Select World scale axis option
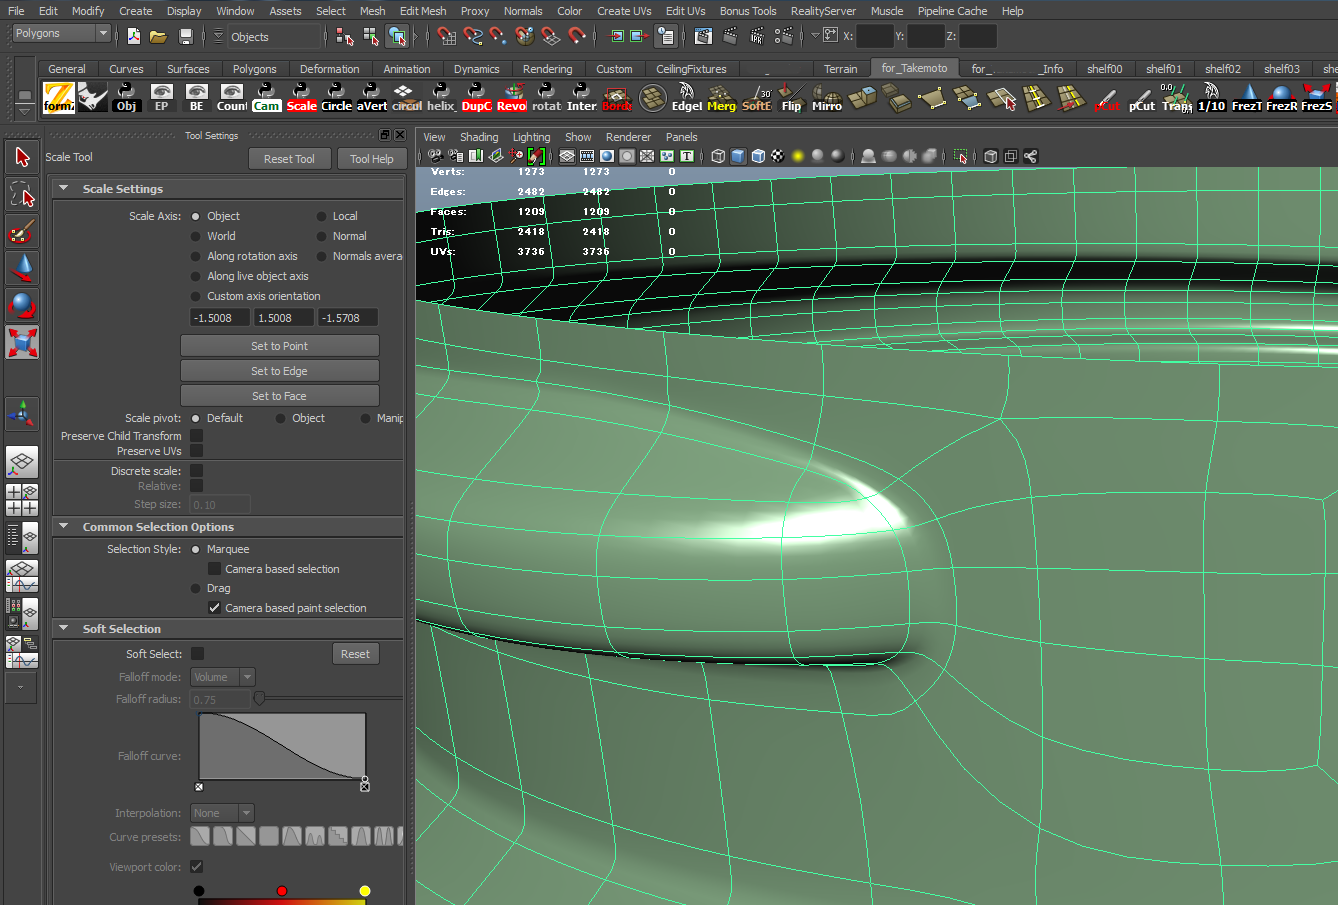This screenshot has height=905, width=1338. click(196, 236)
